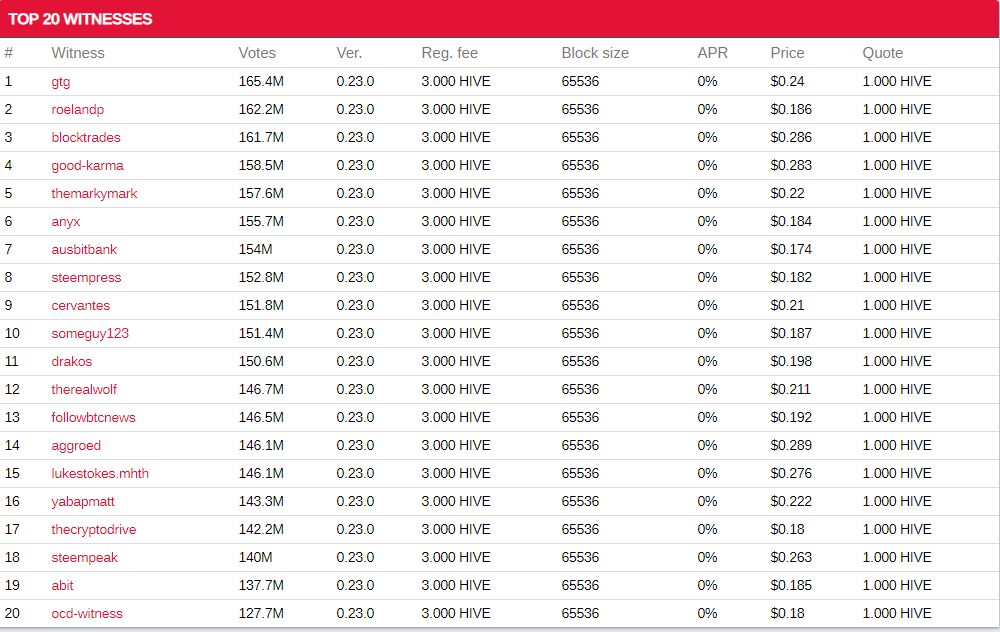Click the Witness column header
Viewport: 1000px width, 632px height.
click(78, 54)
